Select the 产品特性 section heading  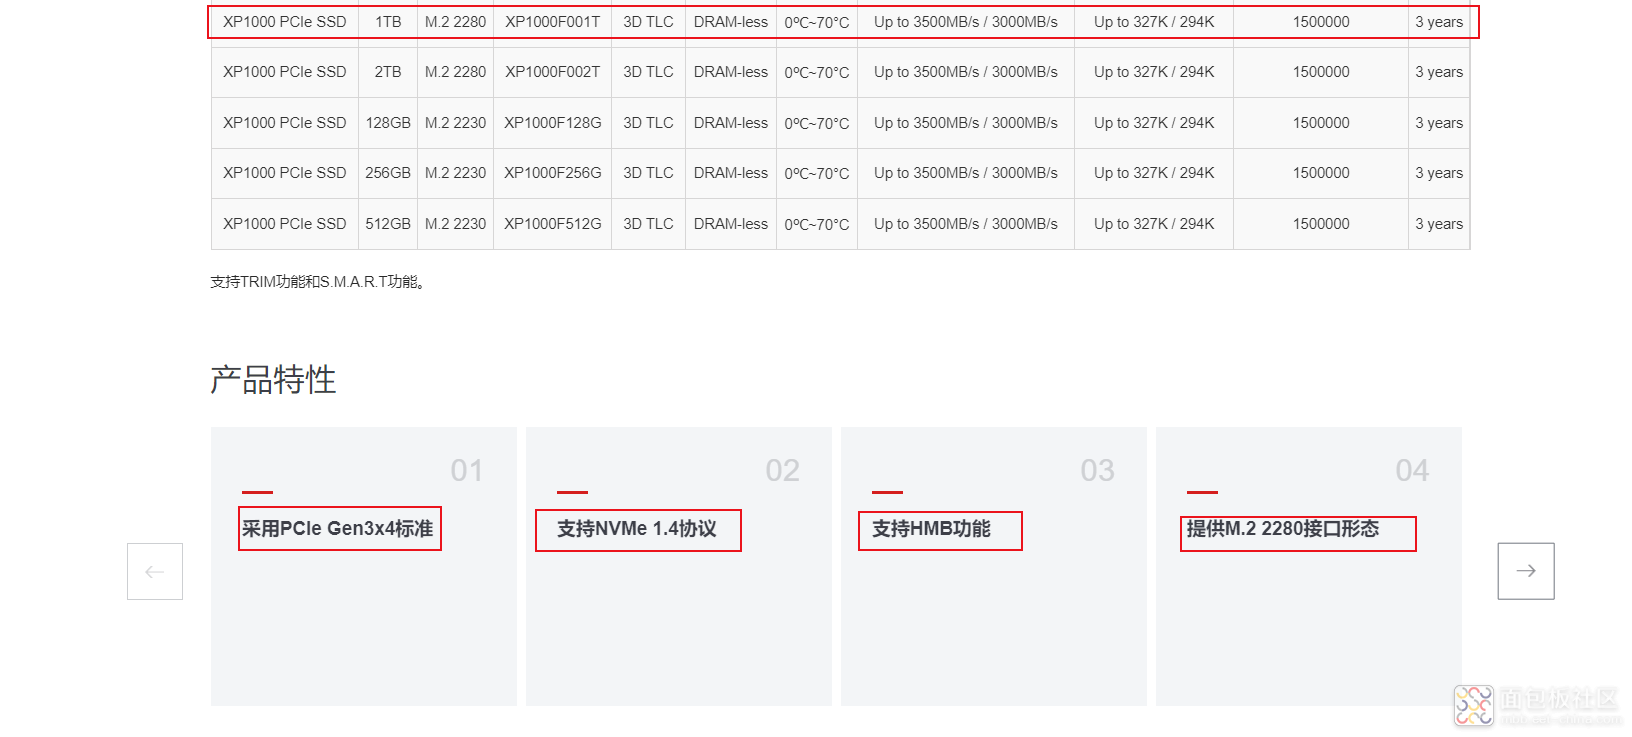[273, 380]
